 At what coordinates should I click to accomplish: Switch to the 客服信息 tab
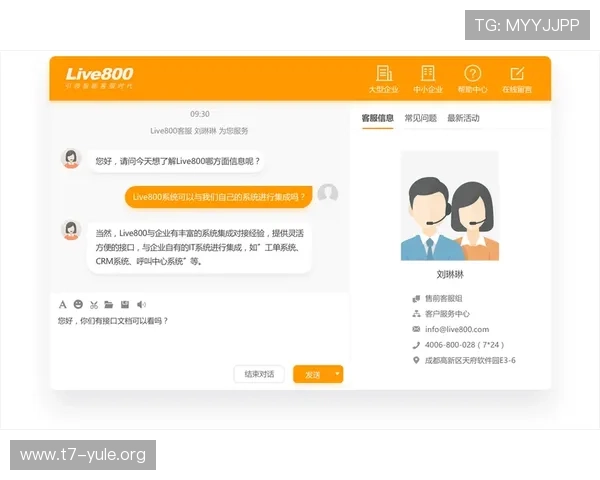tap(378, 118)
